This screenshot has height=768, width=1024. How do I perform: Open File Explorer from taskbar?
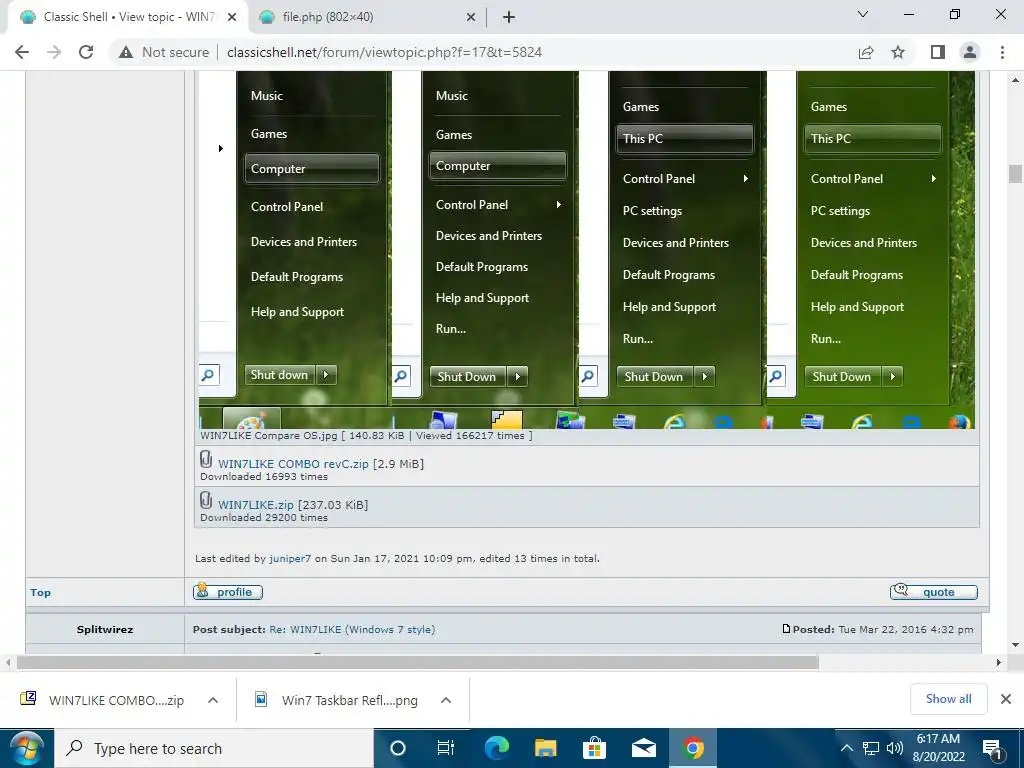[x=545, y=748]
